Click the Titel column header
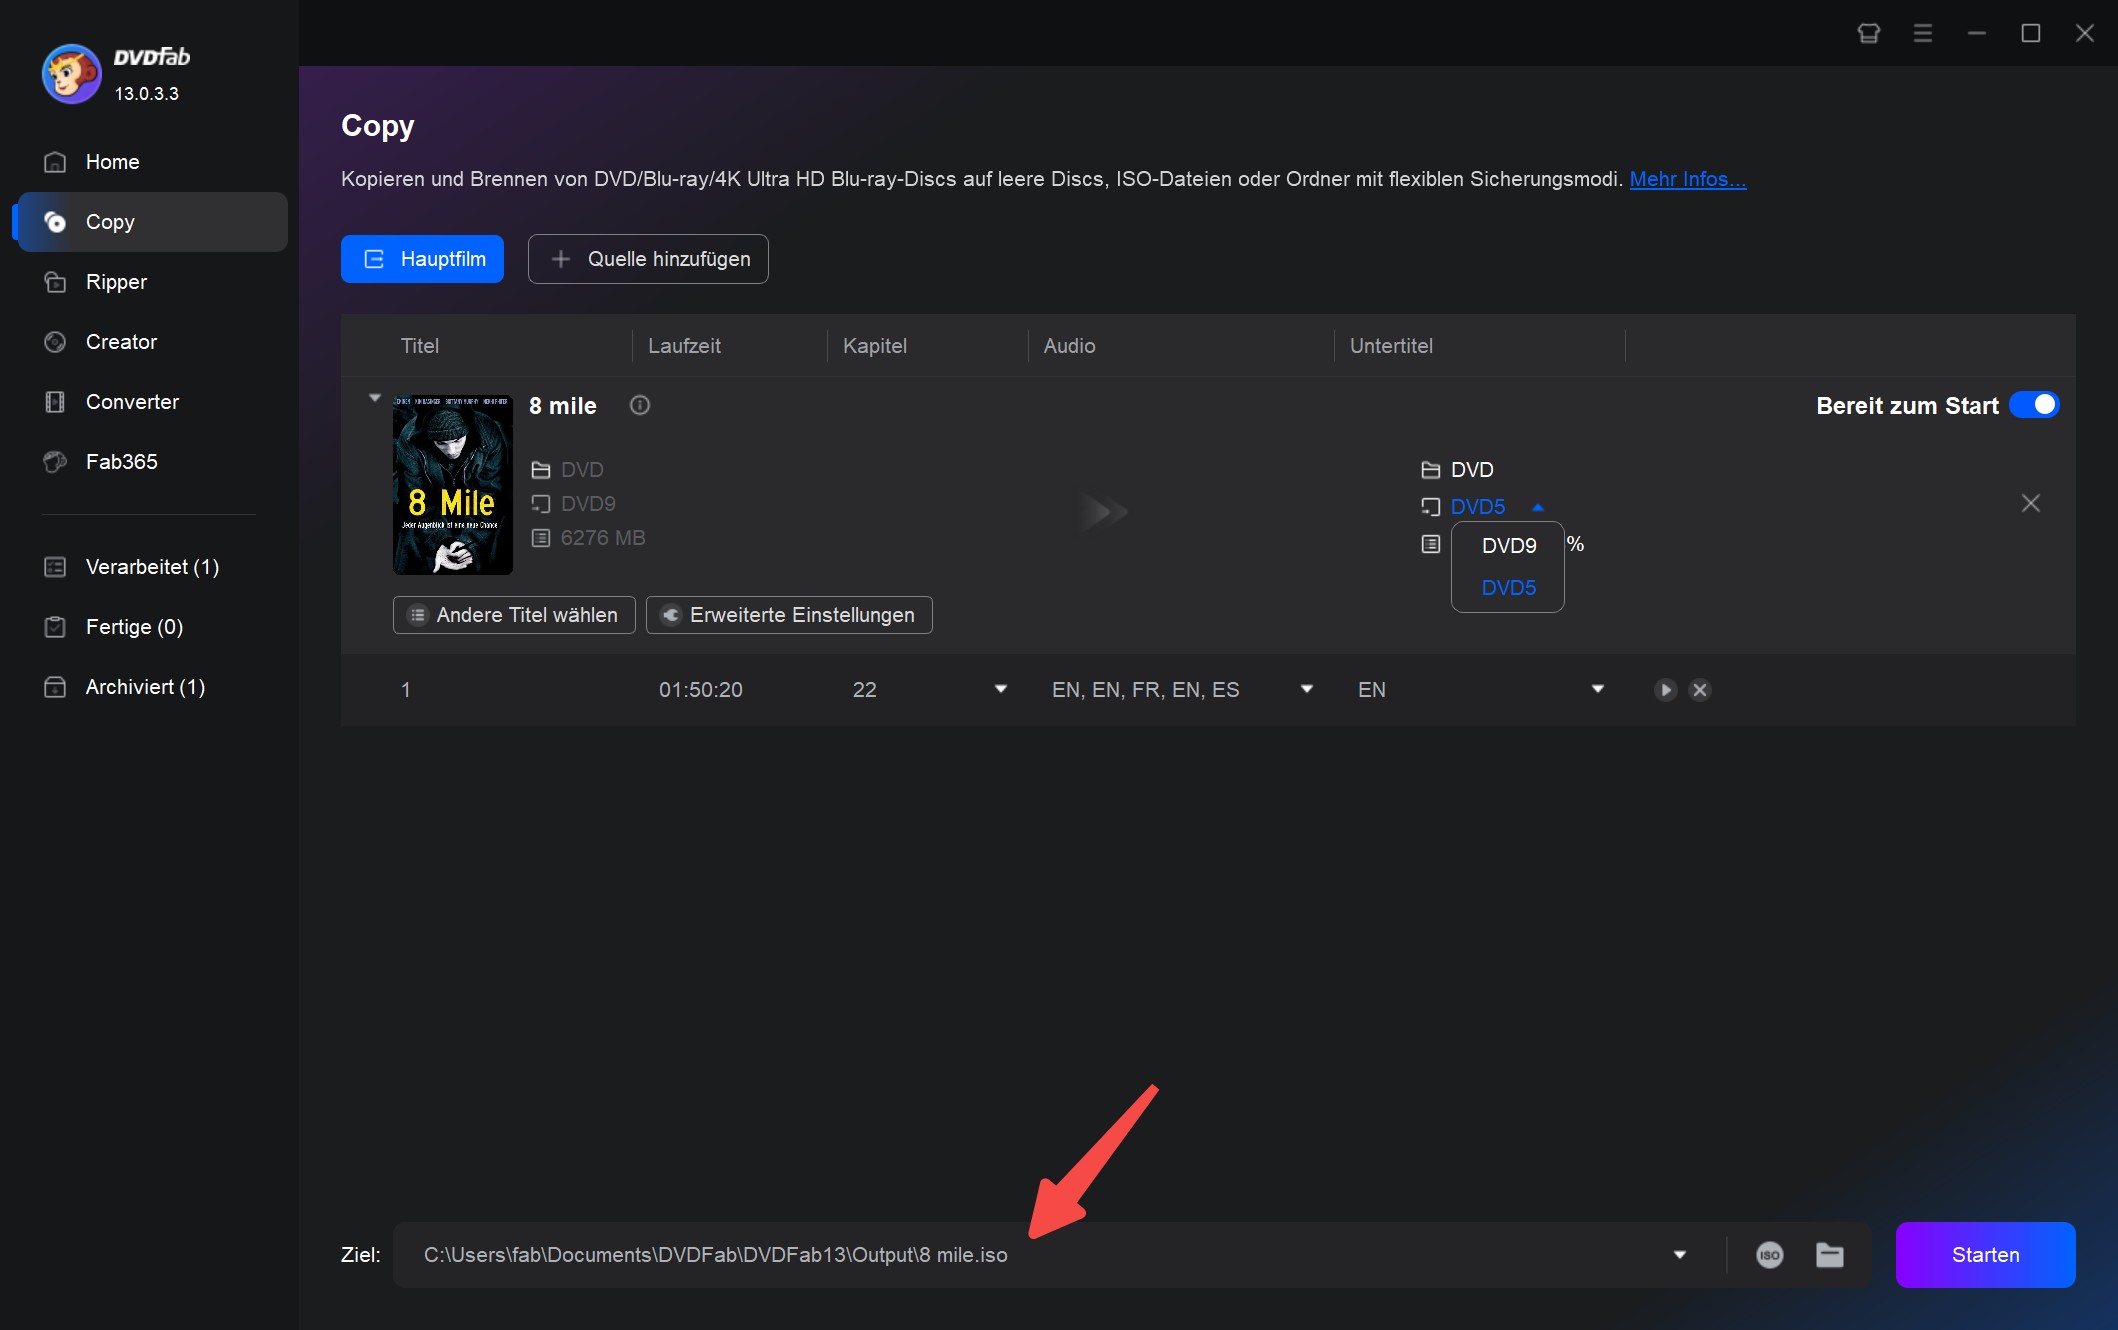This screenshot has height=1330, width=2118. (x=420, y=346)
